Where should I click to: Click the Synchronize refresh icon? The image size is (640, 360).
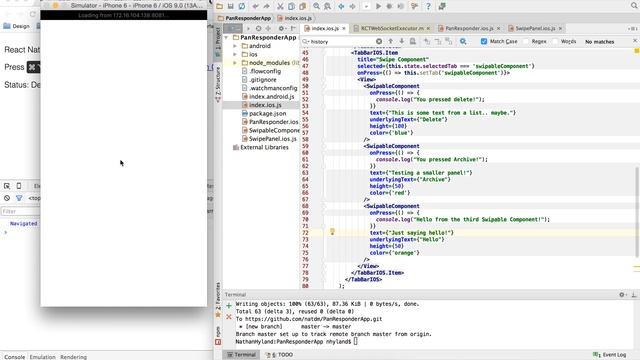(242, 6)
